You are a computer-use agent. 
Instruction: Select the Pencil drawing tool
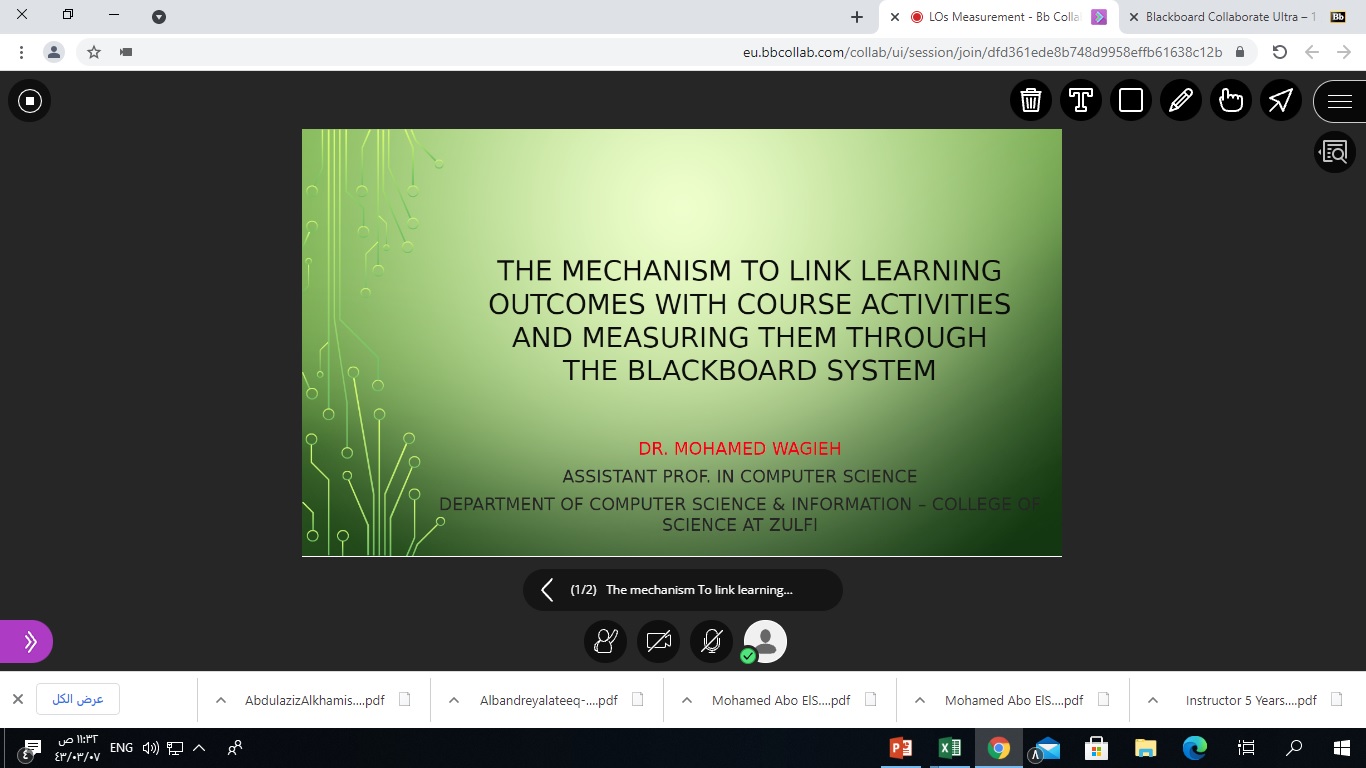click(1181, 100)
